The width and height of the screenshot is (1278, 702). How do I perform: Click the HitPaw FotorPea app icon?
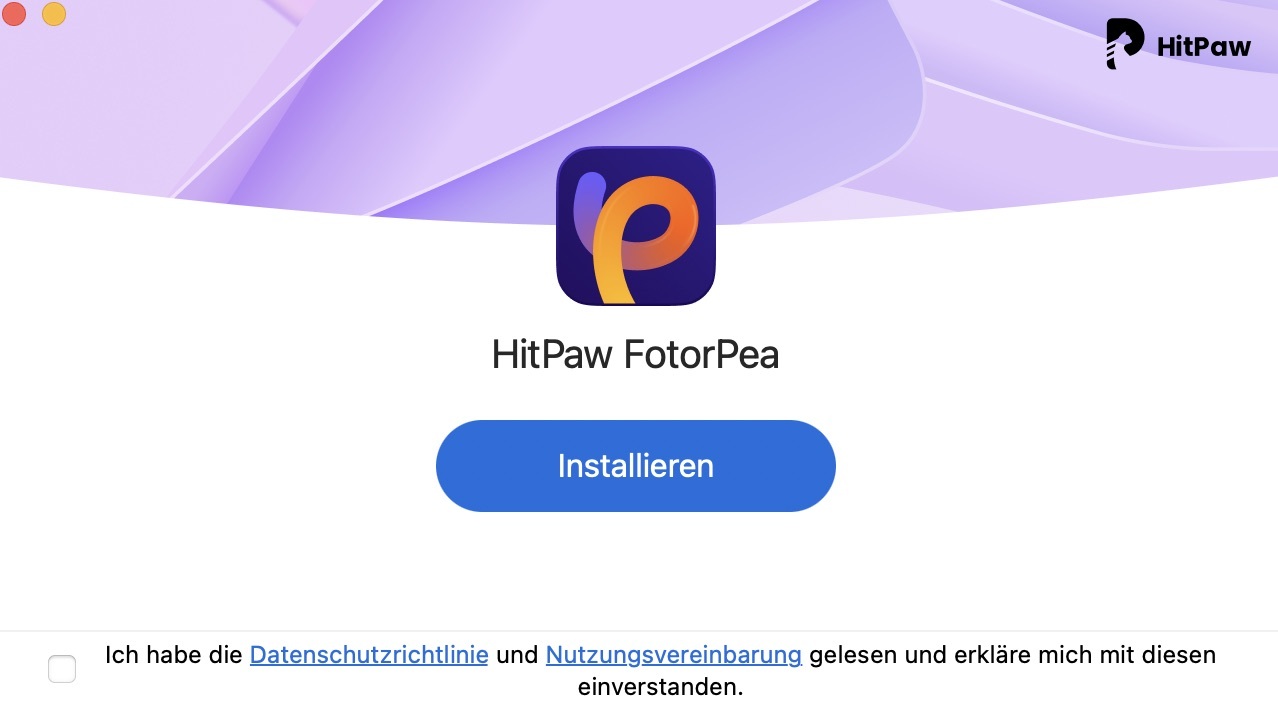(635, 226)
